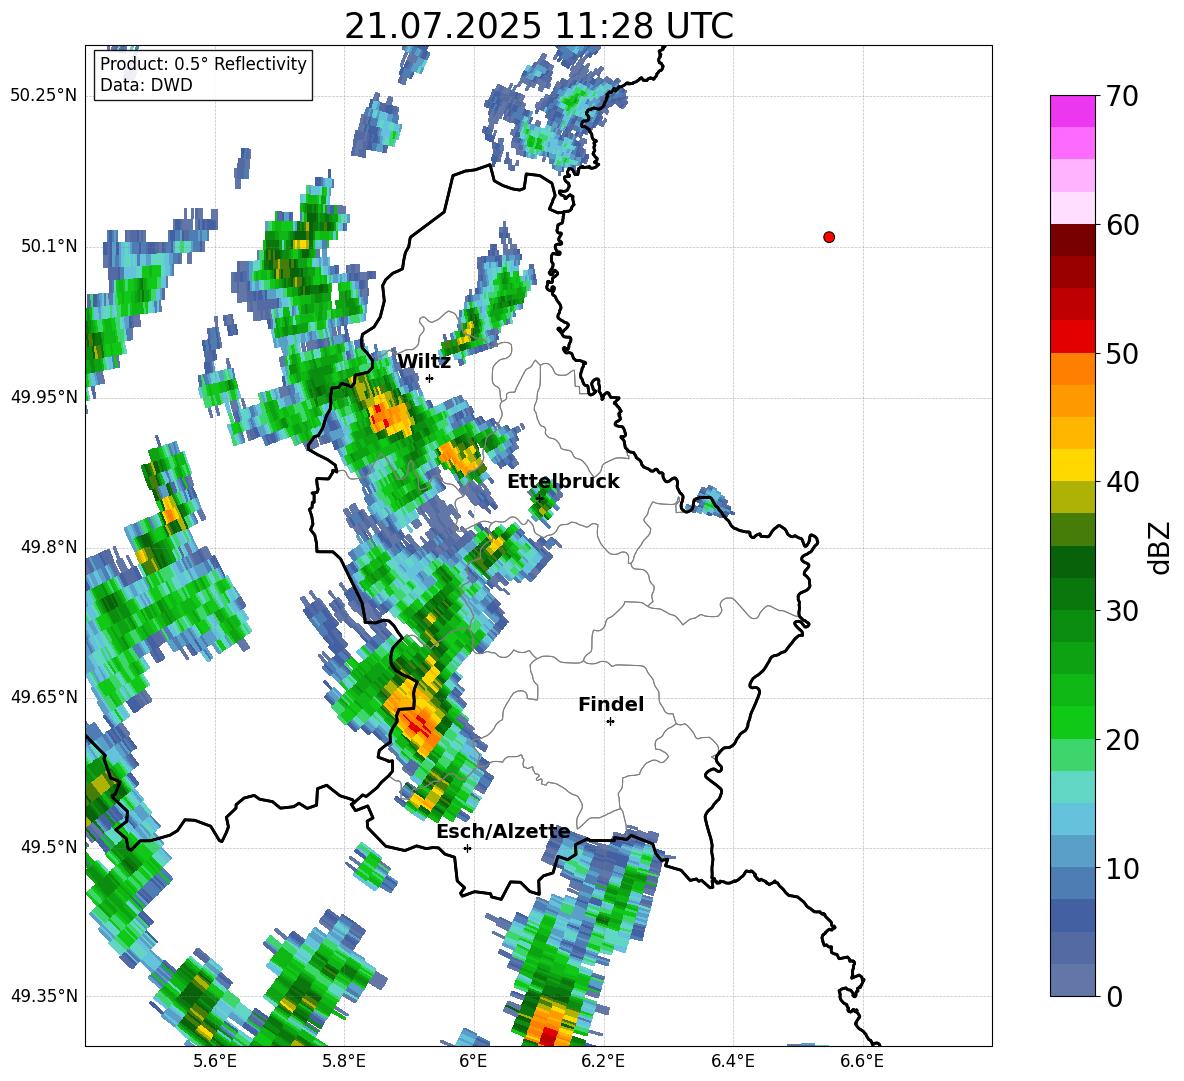
Task: Click the 70 value on colorbar
Action: click(1121, 97)
